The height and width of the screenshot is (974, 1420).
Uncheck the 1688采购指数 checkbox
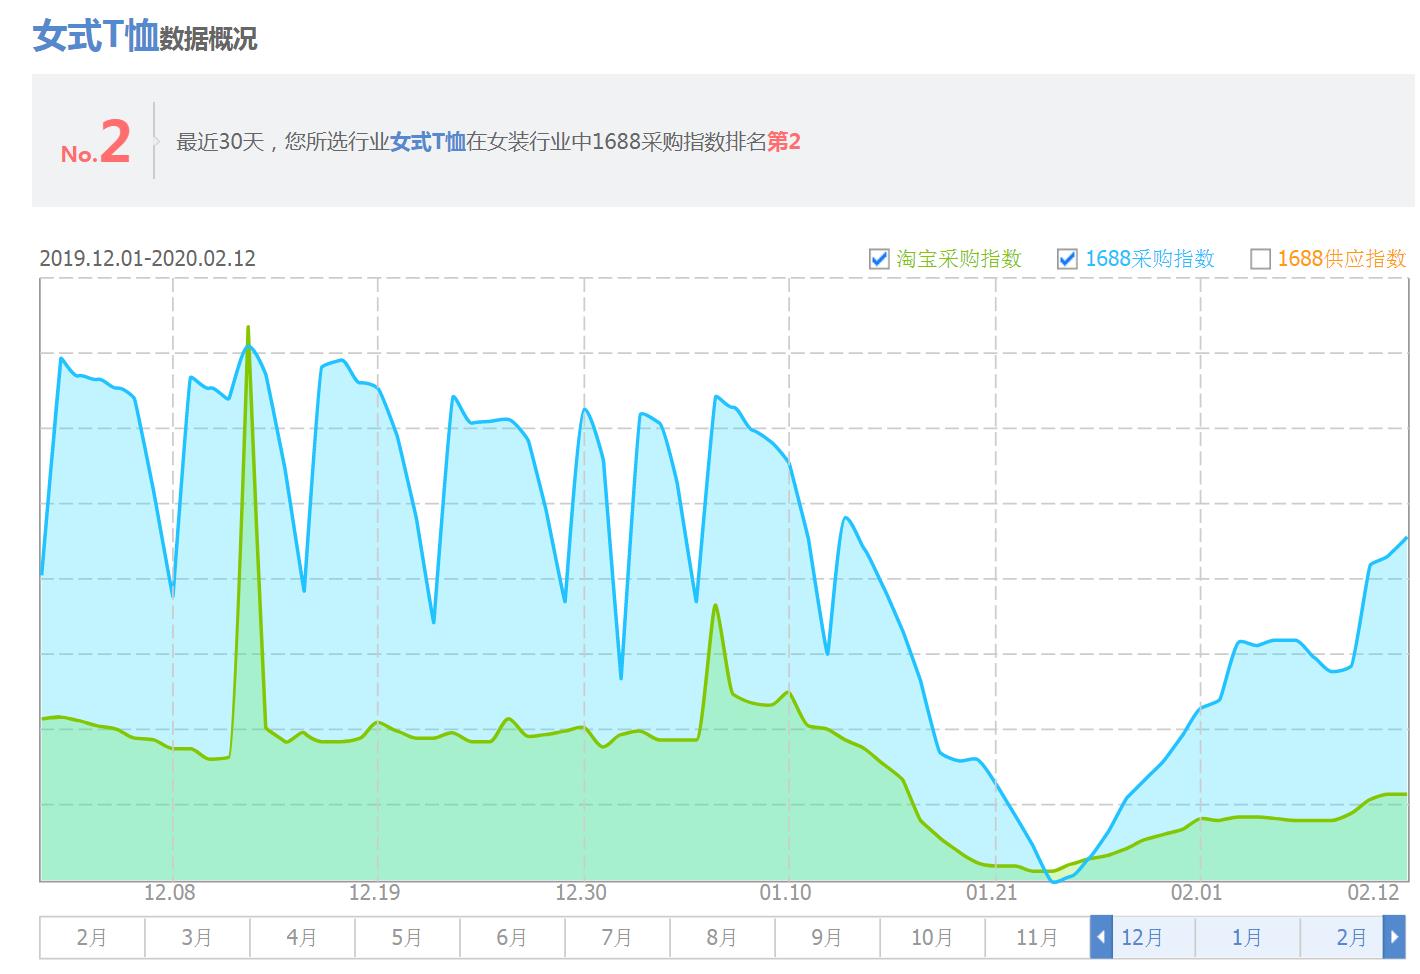1067,260
